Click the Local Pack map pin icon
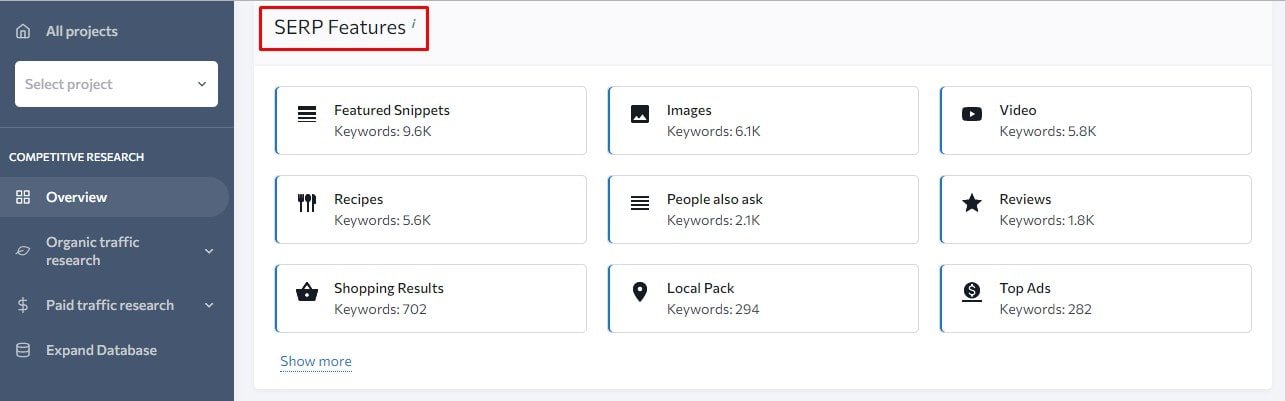 [640, 292]
